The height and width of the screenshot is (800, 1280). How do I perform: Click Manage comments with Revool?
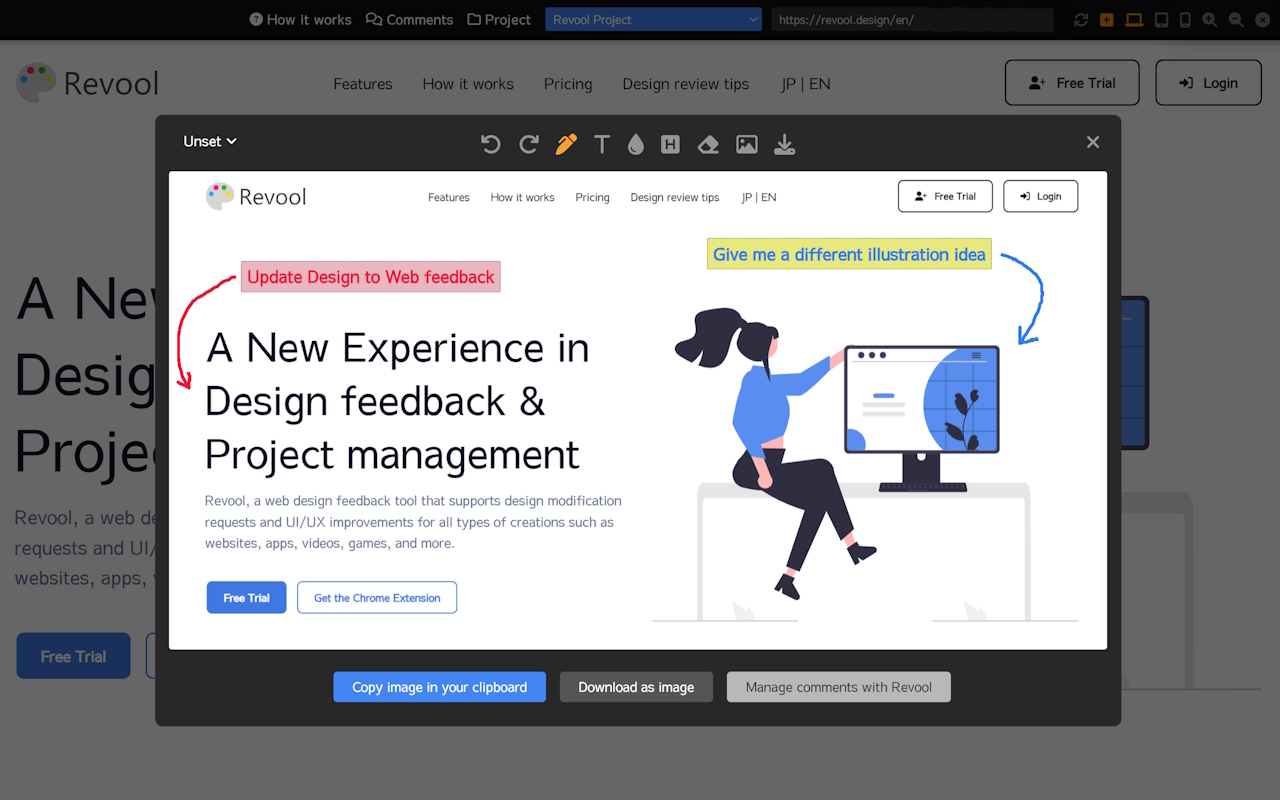pos(838,687)
